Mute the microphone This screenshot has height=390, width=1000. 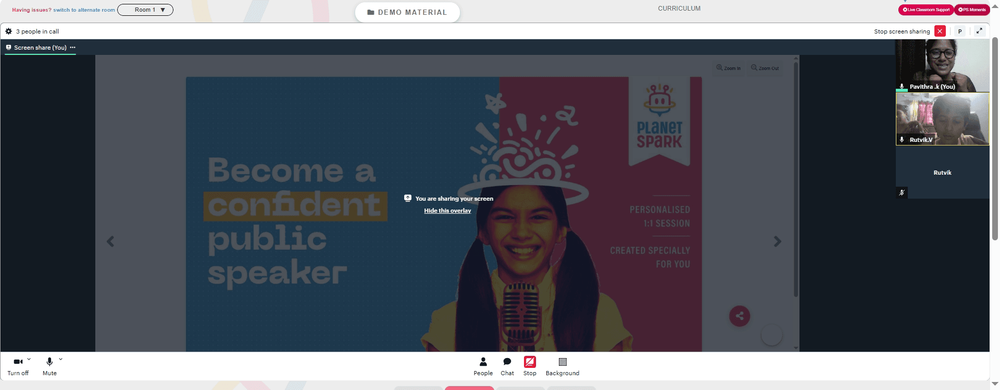click(x=50, y=366)
